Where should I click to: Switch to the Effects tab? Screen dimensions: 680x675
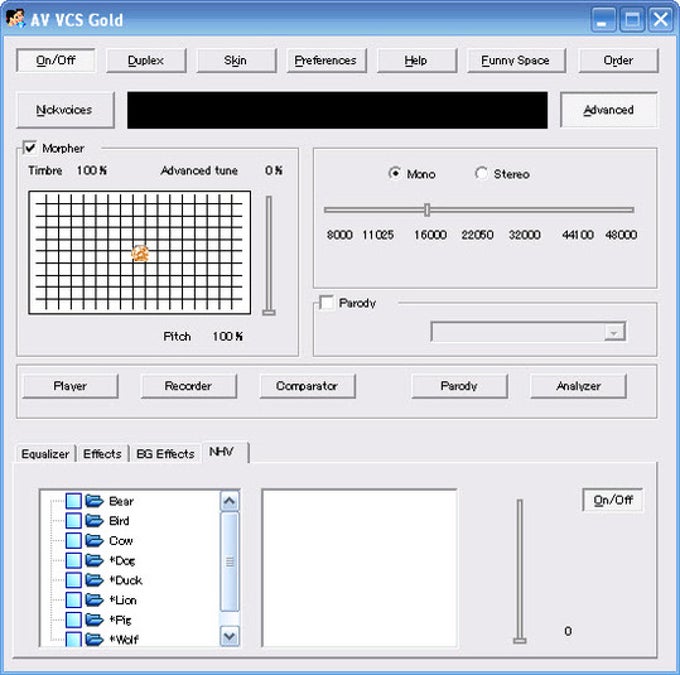point(102,454)
